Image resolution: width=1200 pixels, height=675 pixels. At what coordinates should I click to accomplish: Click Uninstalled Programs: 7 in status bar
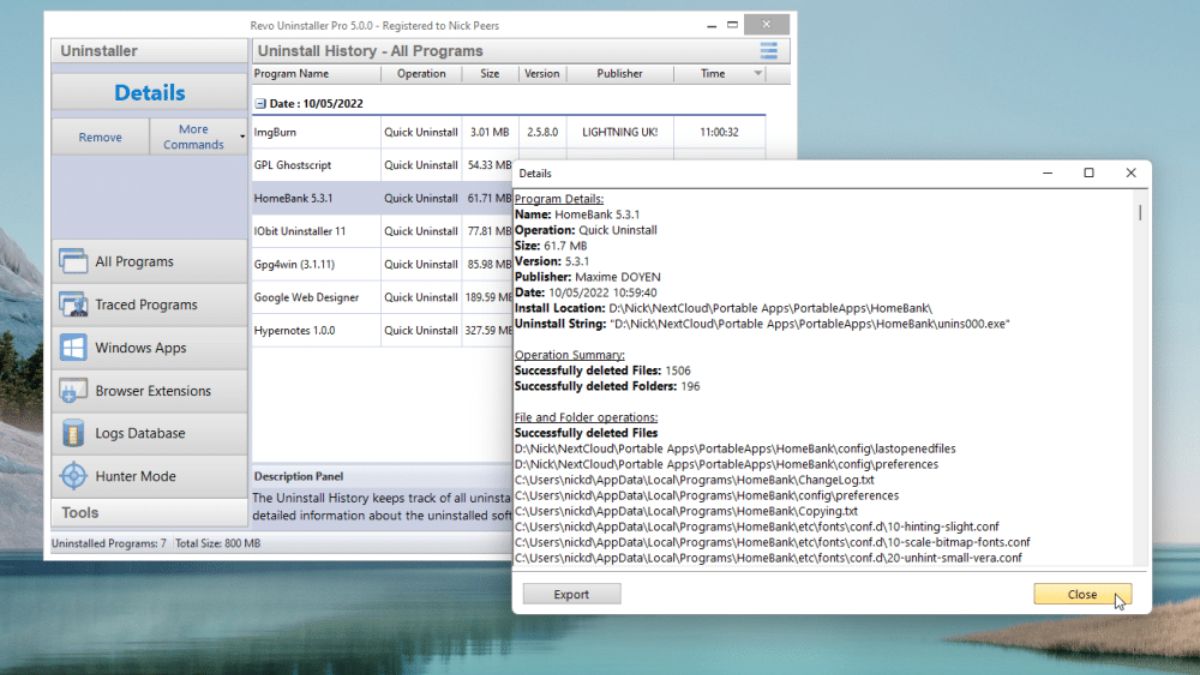pos(109,544)
